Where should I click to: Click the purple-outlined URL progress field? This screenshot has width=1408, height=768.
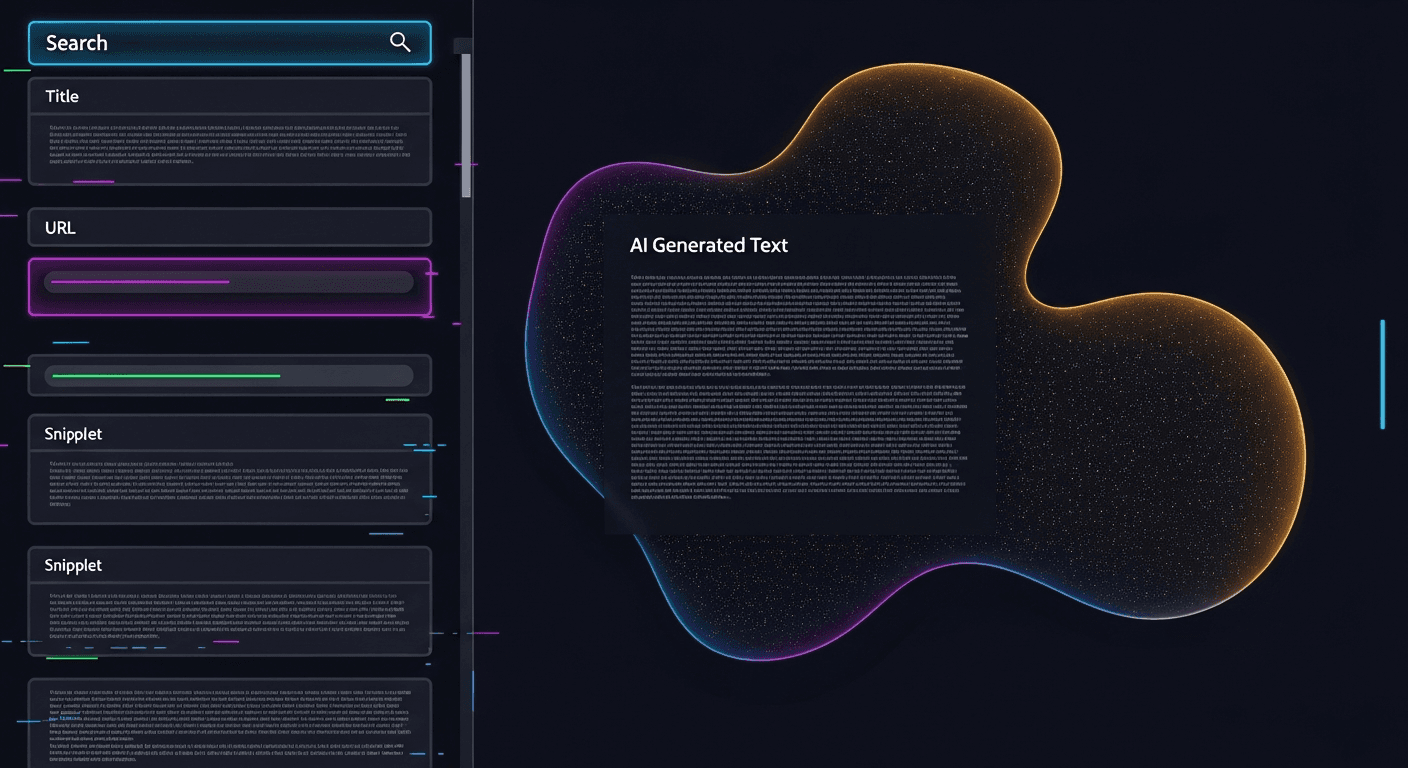pyautogui.click(x=228, y=287)
